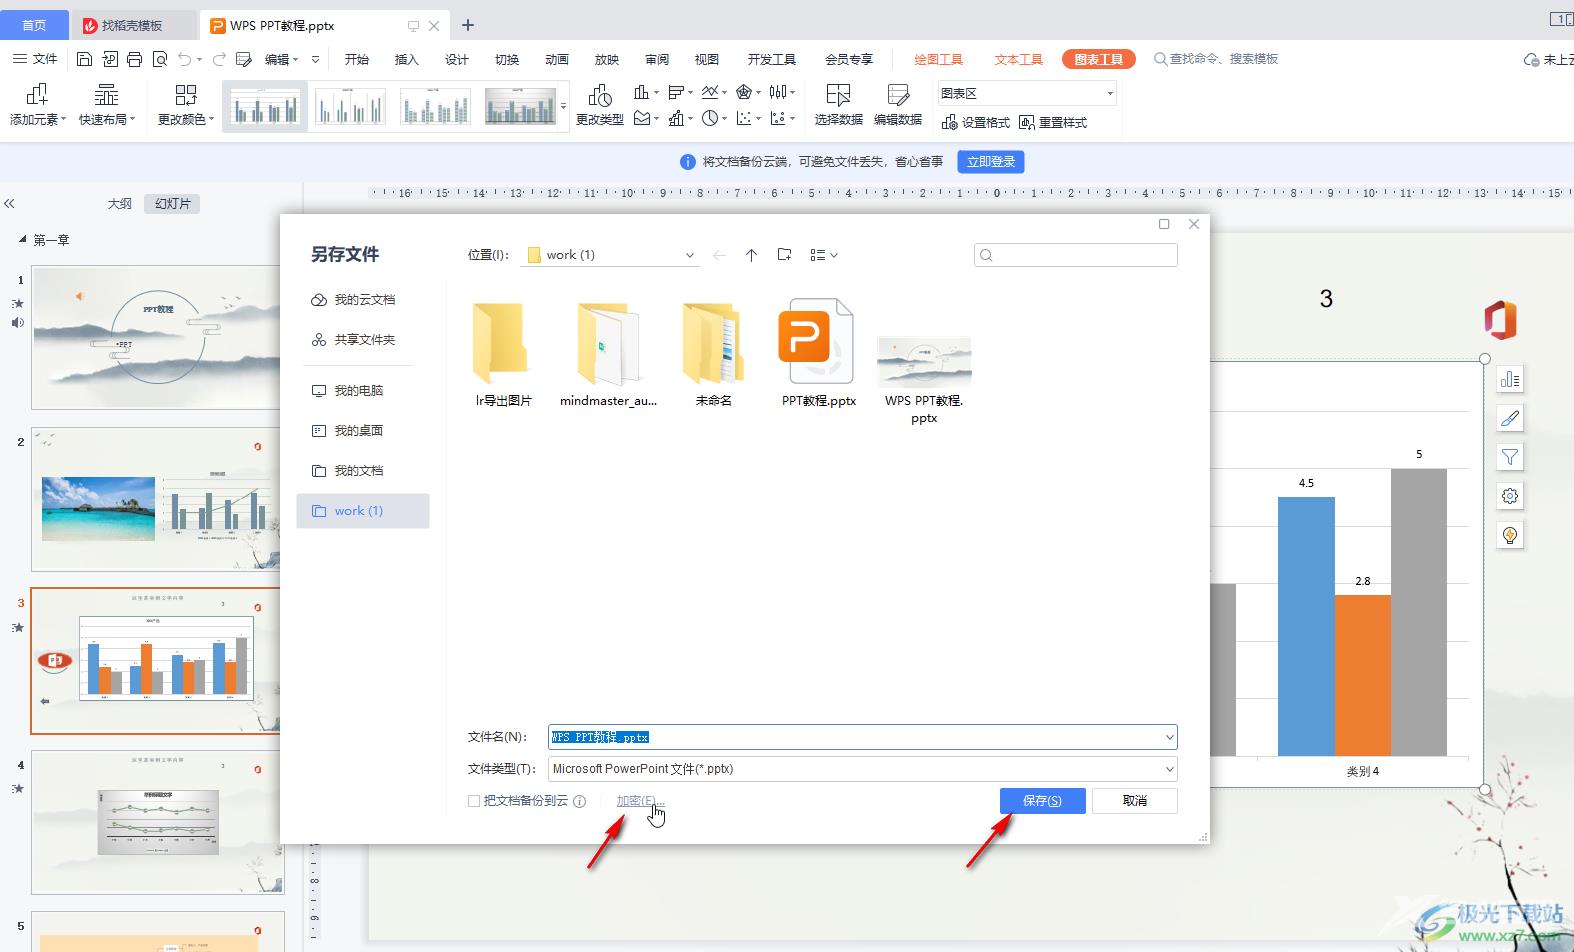
Task: Switch to 开始 ribbon tab
Action: pos(357,59)
